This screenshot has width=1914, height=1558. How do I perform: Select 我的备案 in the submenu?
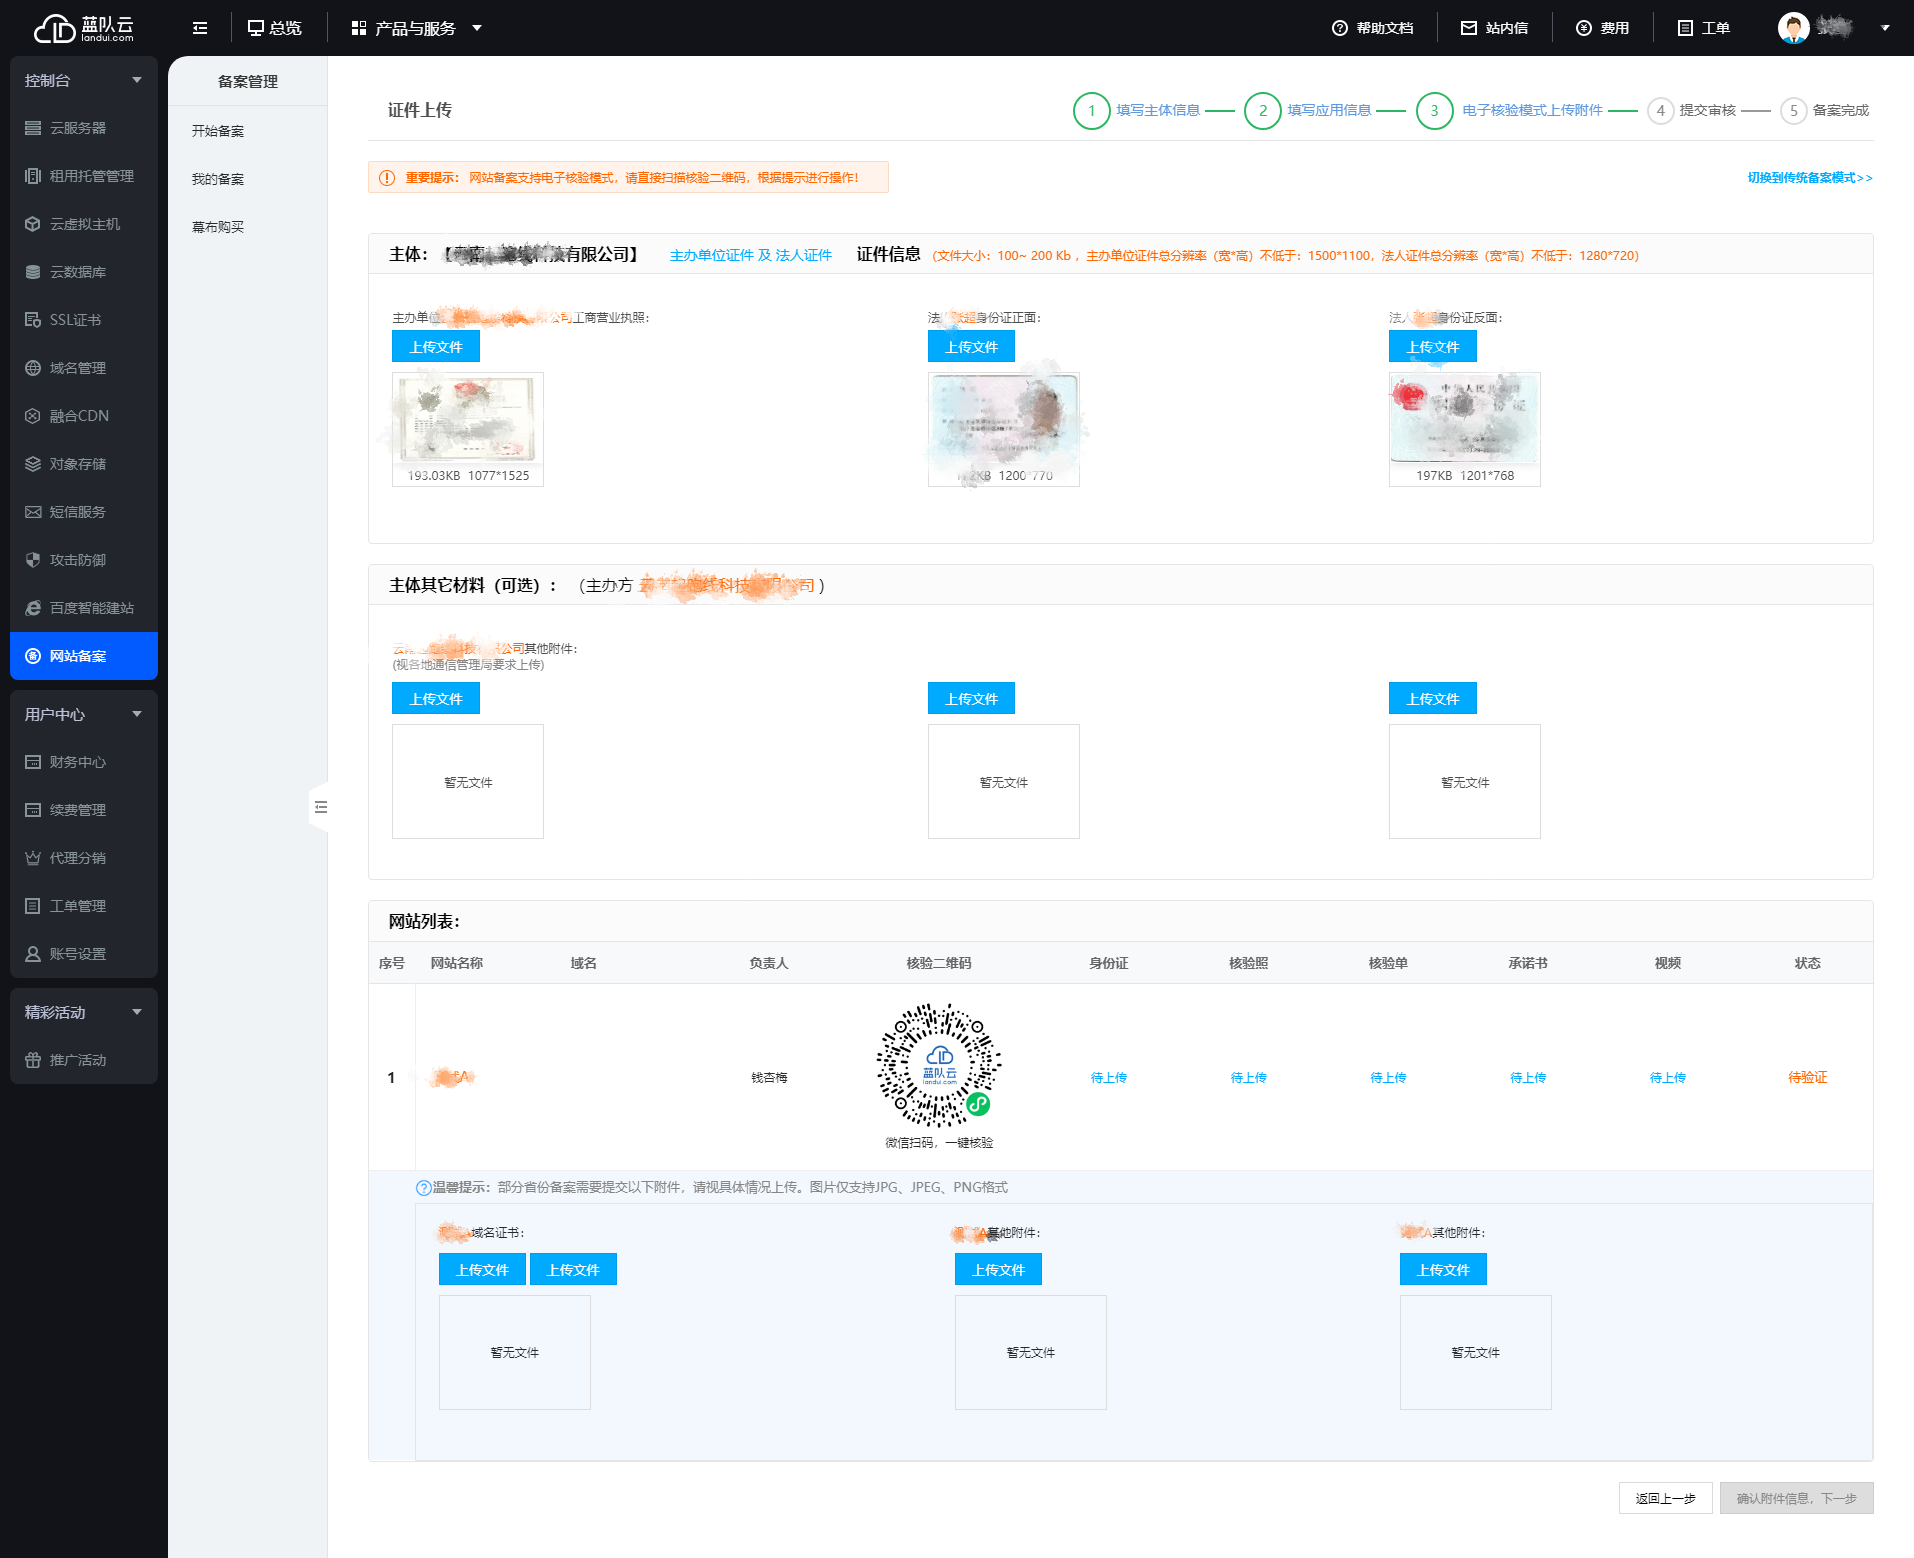(218, 179)
